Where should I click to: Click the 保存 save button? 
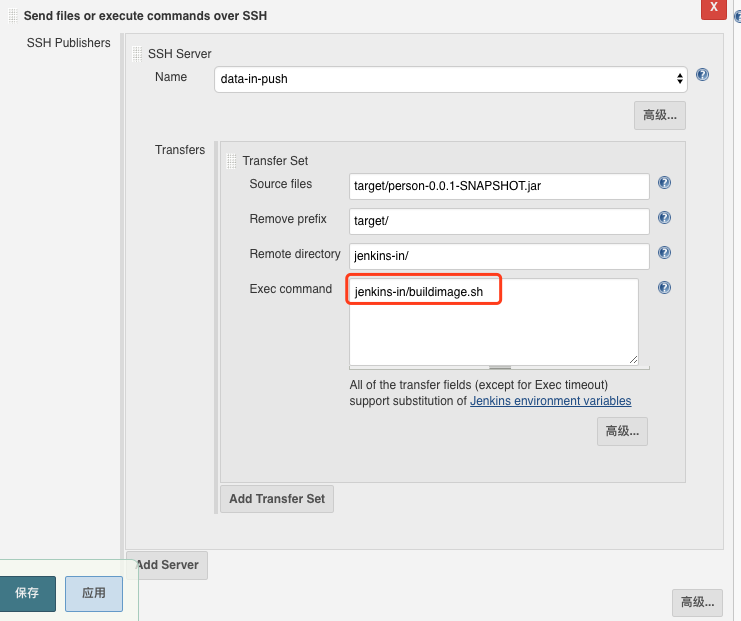pos(27,594)
